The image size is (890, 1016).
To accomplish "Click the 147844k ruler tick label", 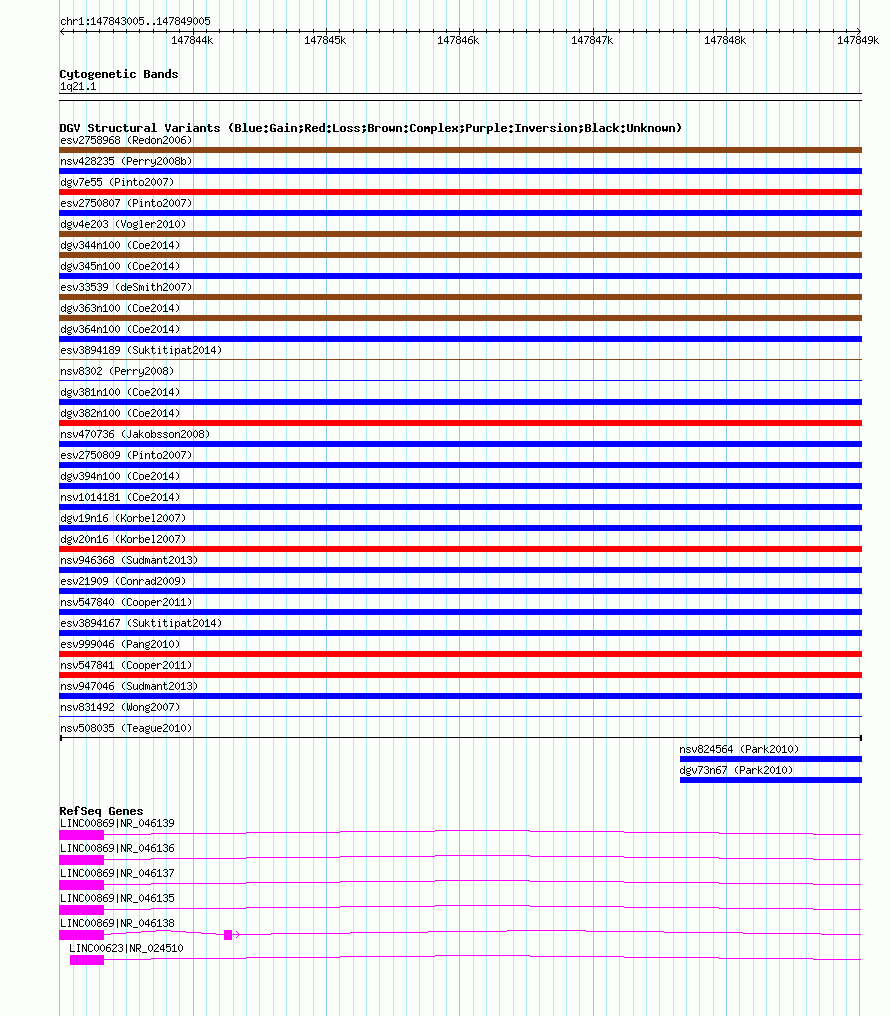I will click(192, 40).
